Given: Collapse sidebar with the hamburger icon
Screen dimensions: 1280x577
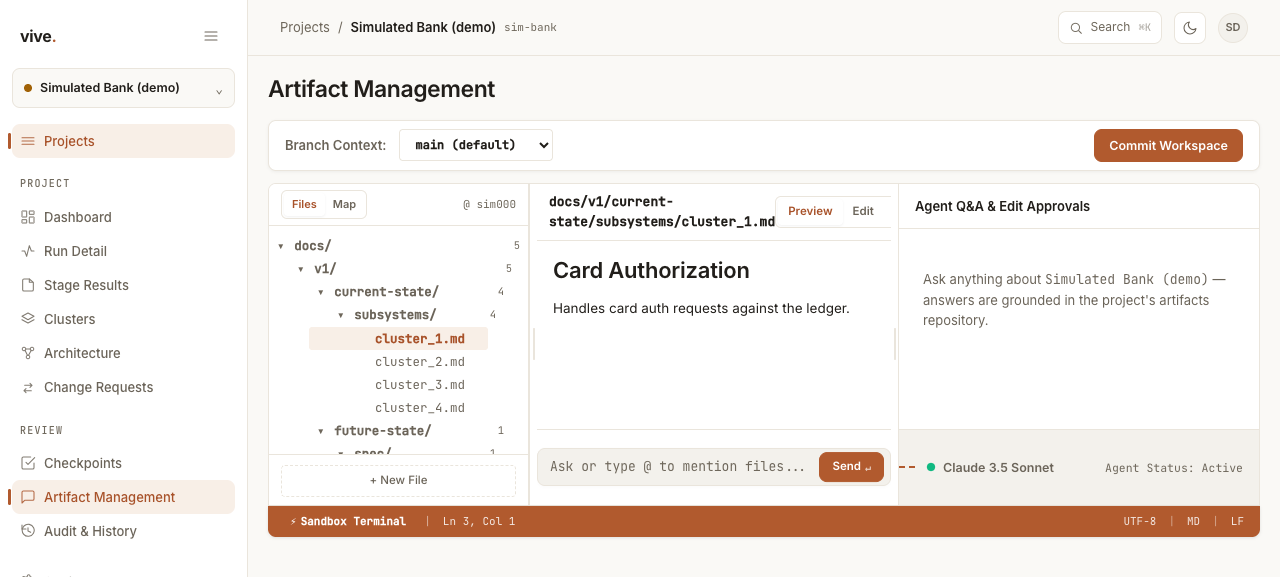Looking at the screenshot, I should pyautogui.click(x=211, y=36).
